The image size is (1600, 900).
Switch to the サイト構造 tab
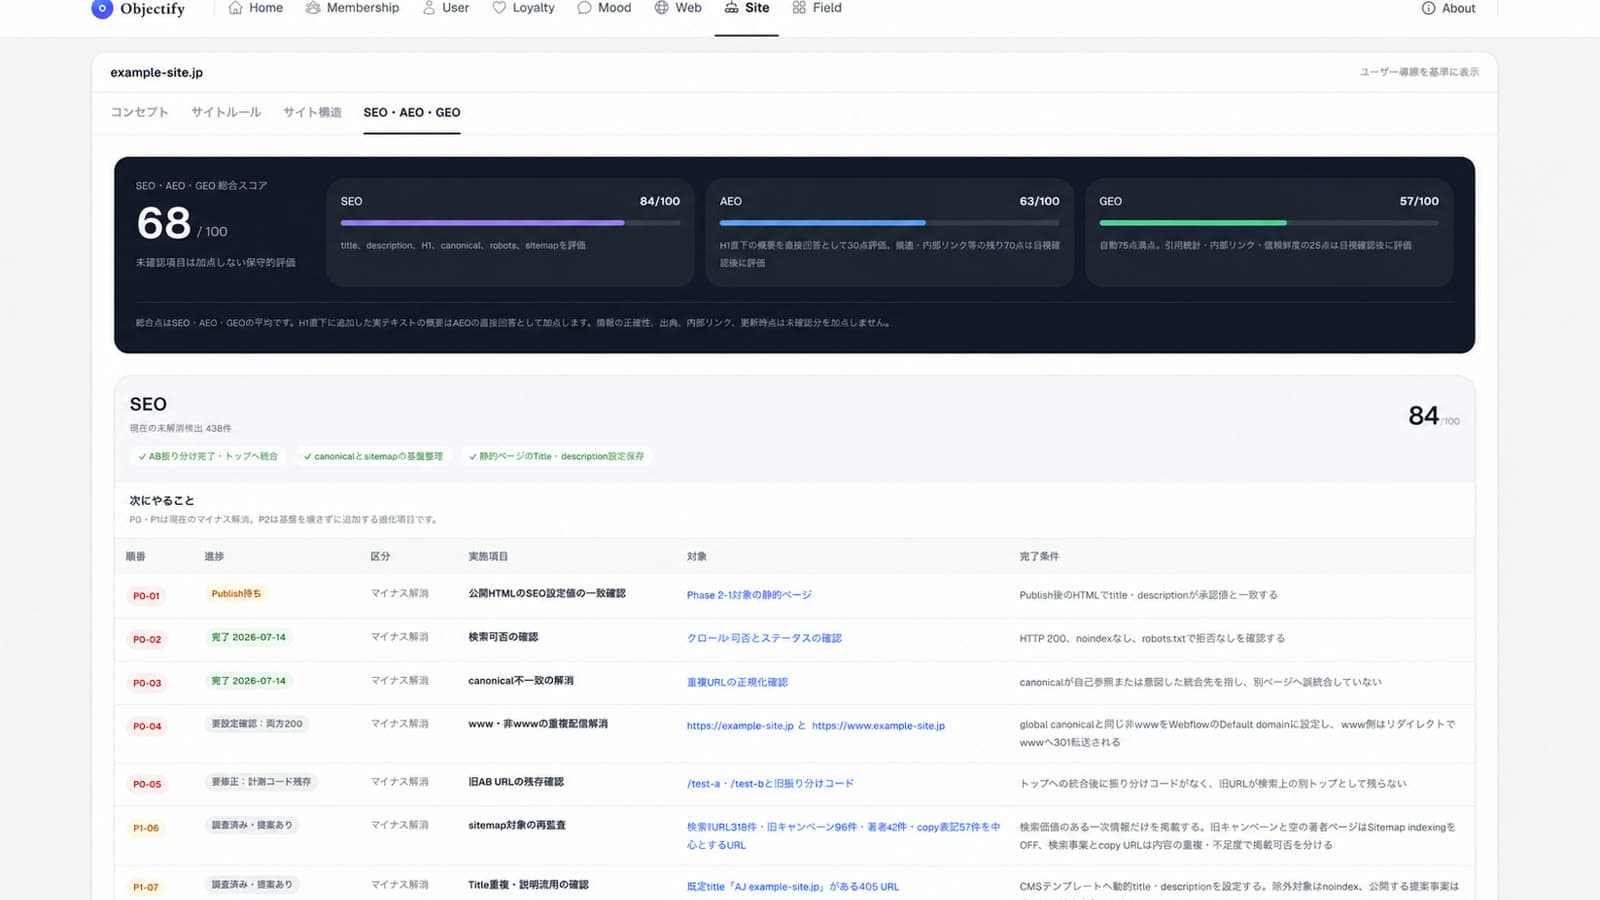click(x=312, y=112)
